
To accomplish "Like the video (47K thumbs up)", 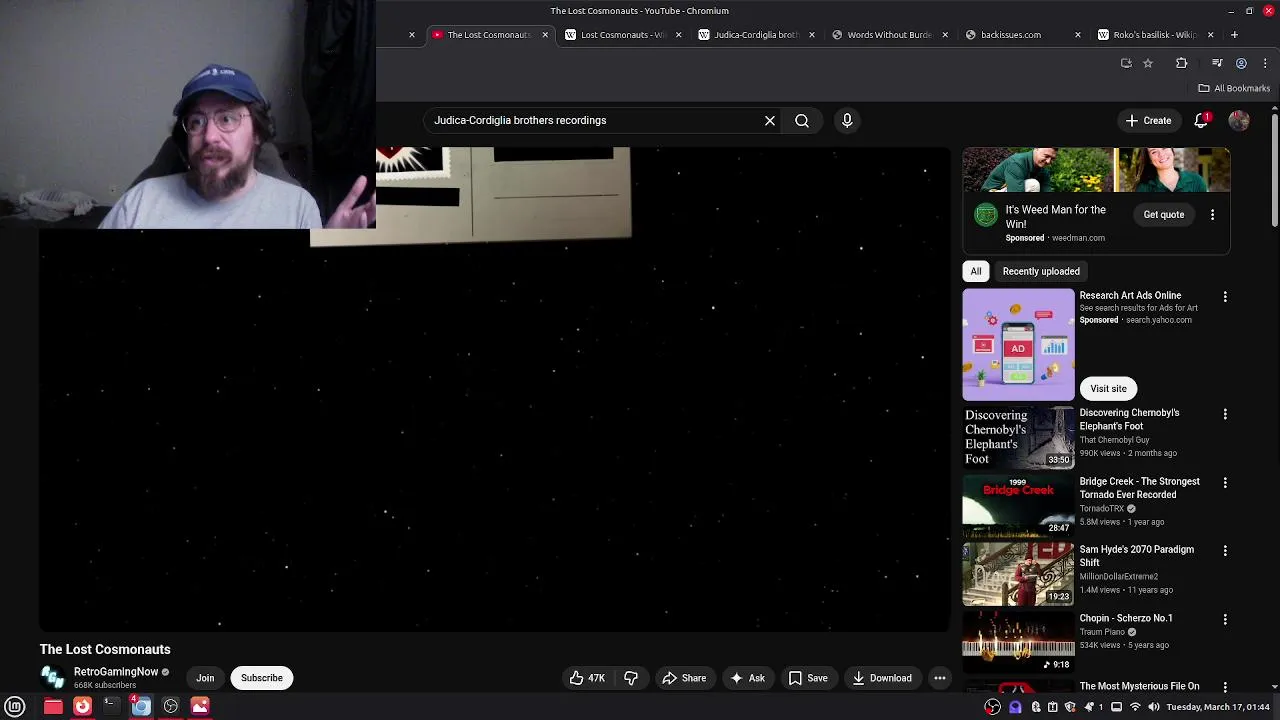I will coord(587,678).
